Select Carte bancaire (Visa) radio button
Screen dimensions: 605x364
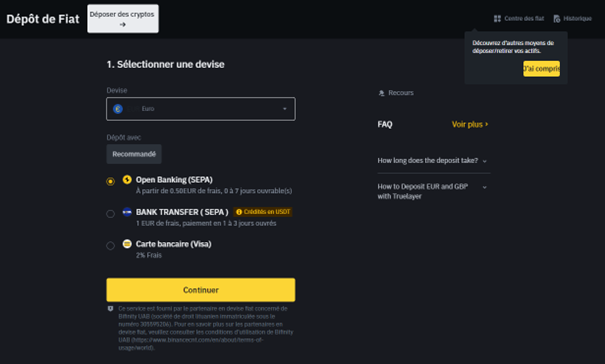[x=110, y=245]
